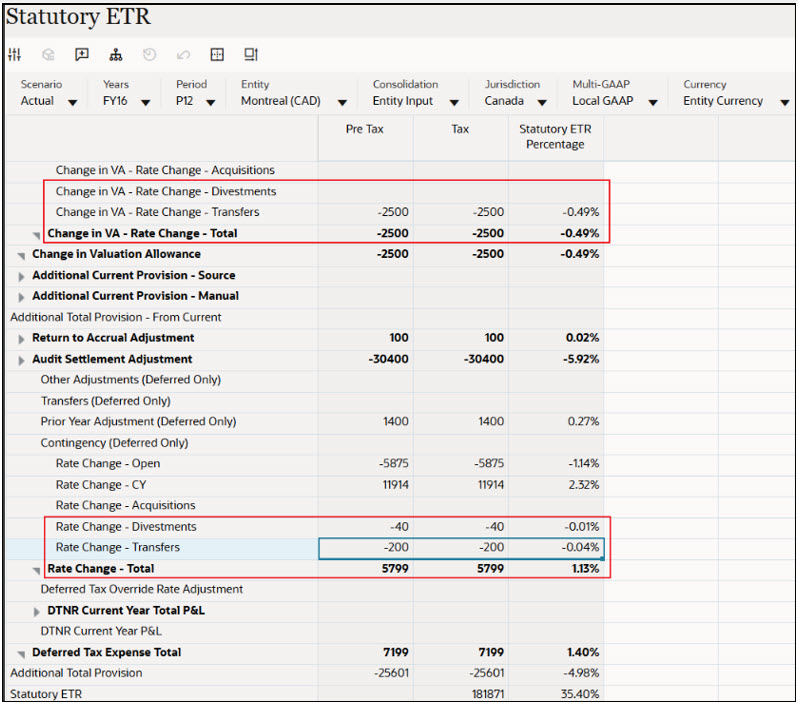Click the cube data icon in toolbar
The image size is (798, 703).
(48, 54)
